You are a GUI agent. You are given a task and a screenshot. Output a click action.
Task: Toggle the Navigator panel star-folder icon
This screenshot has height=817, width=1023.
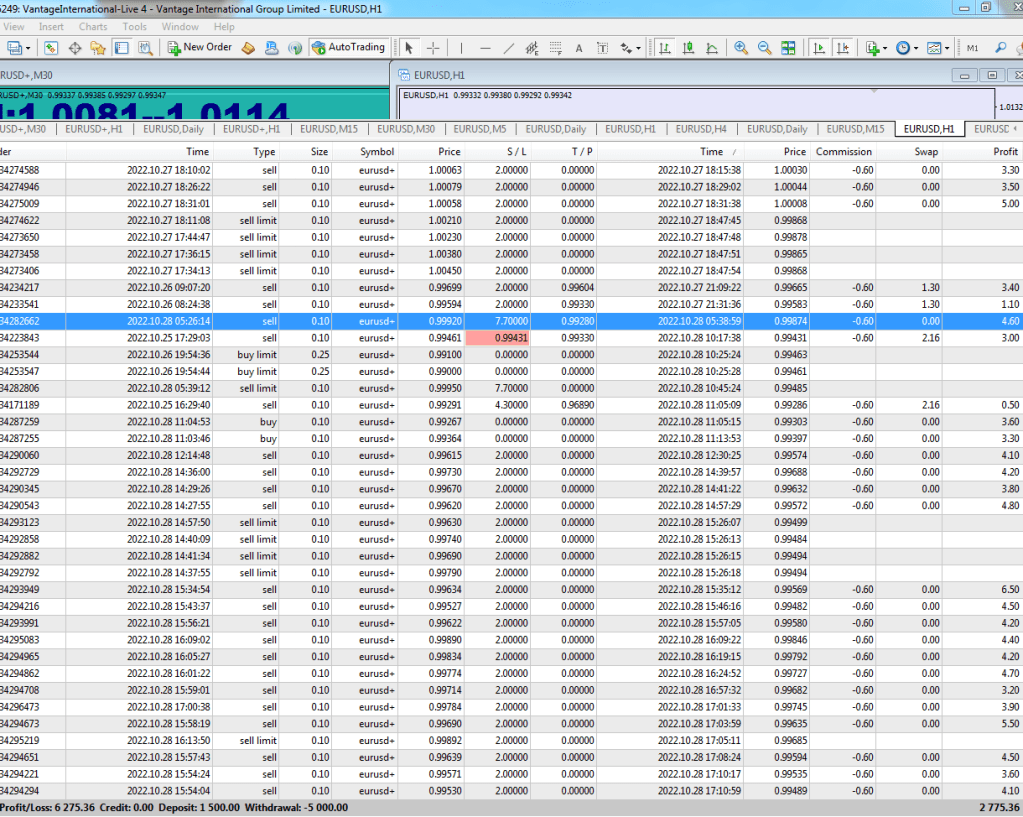(x=98, y=47)
